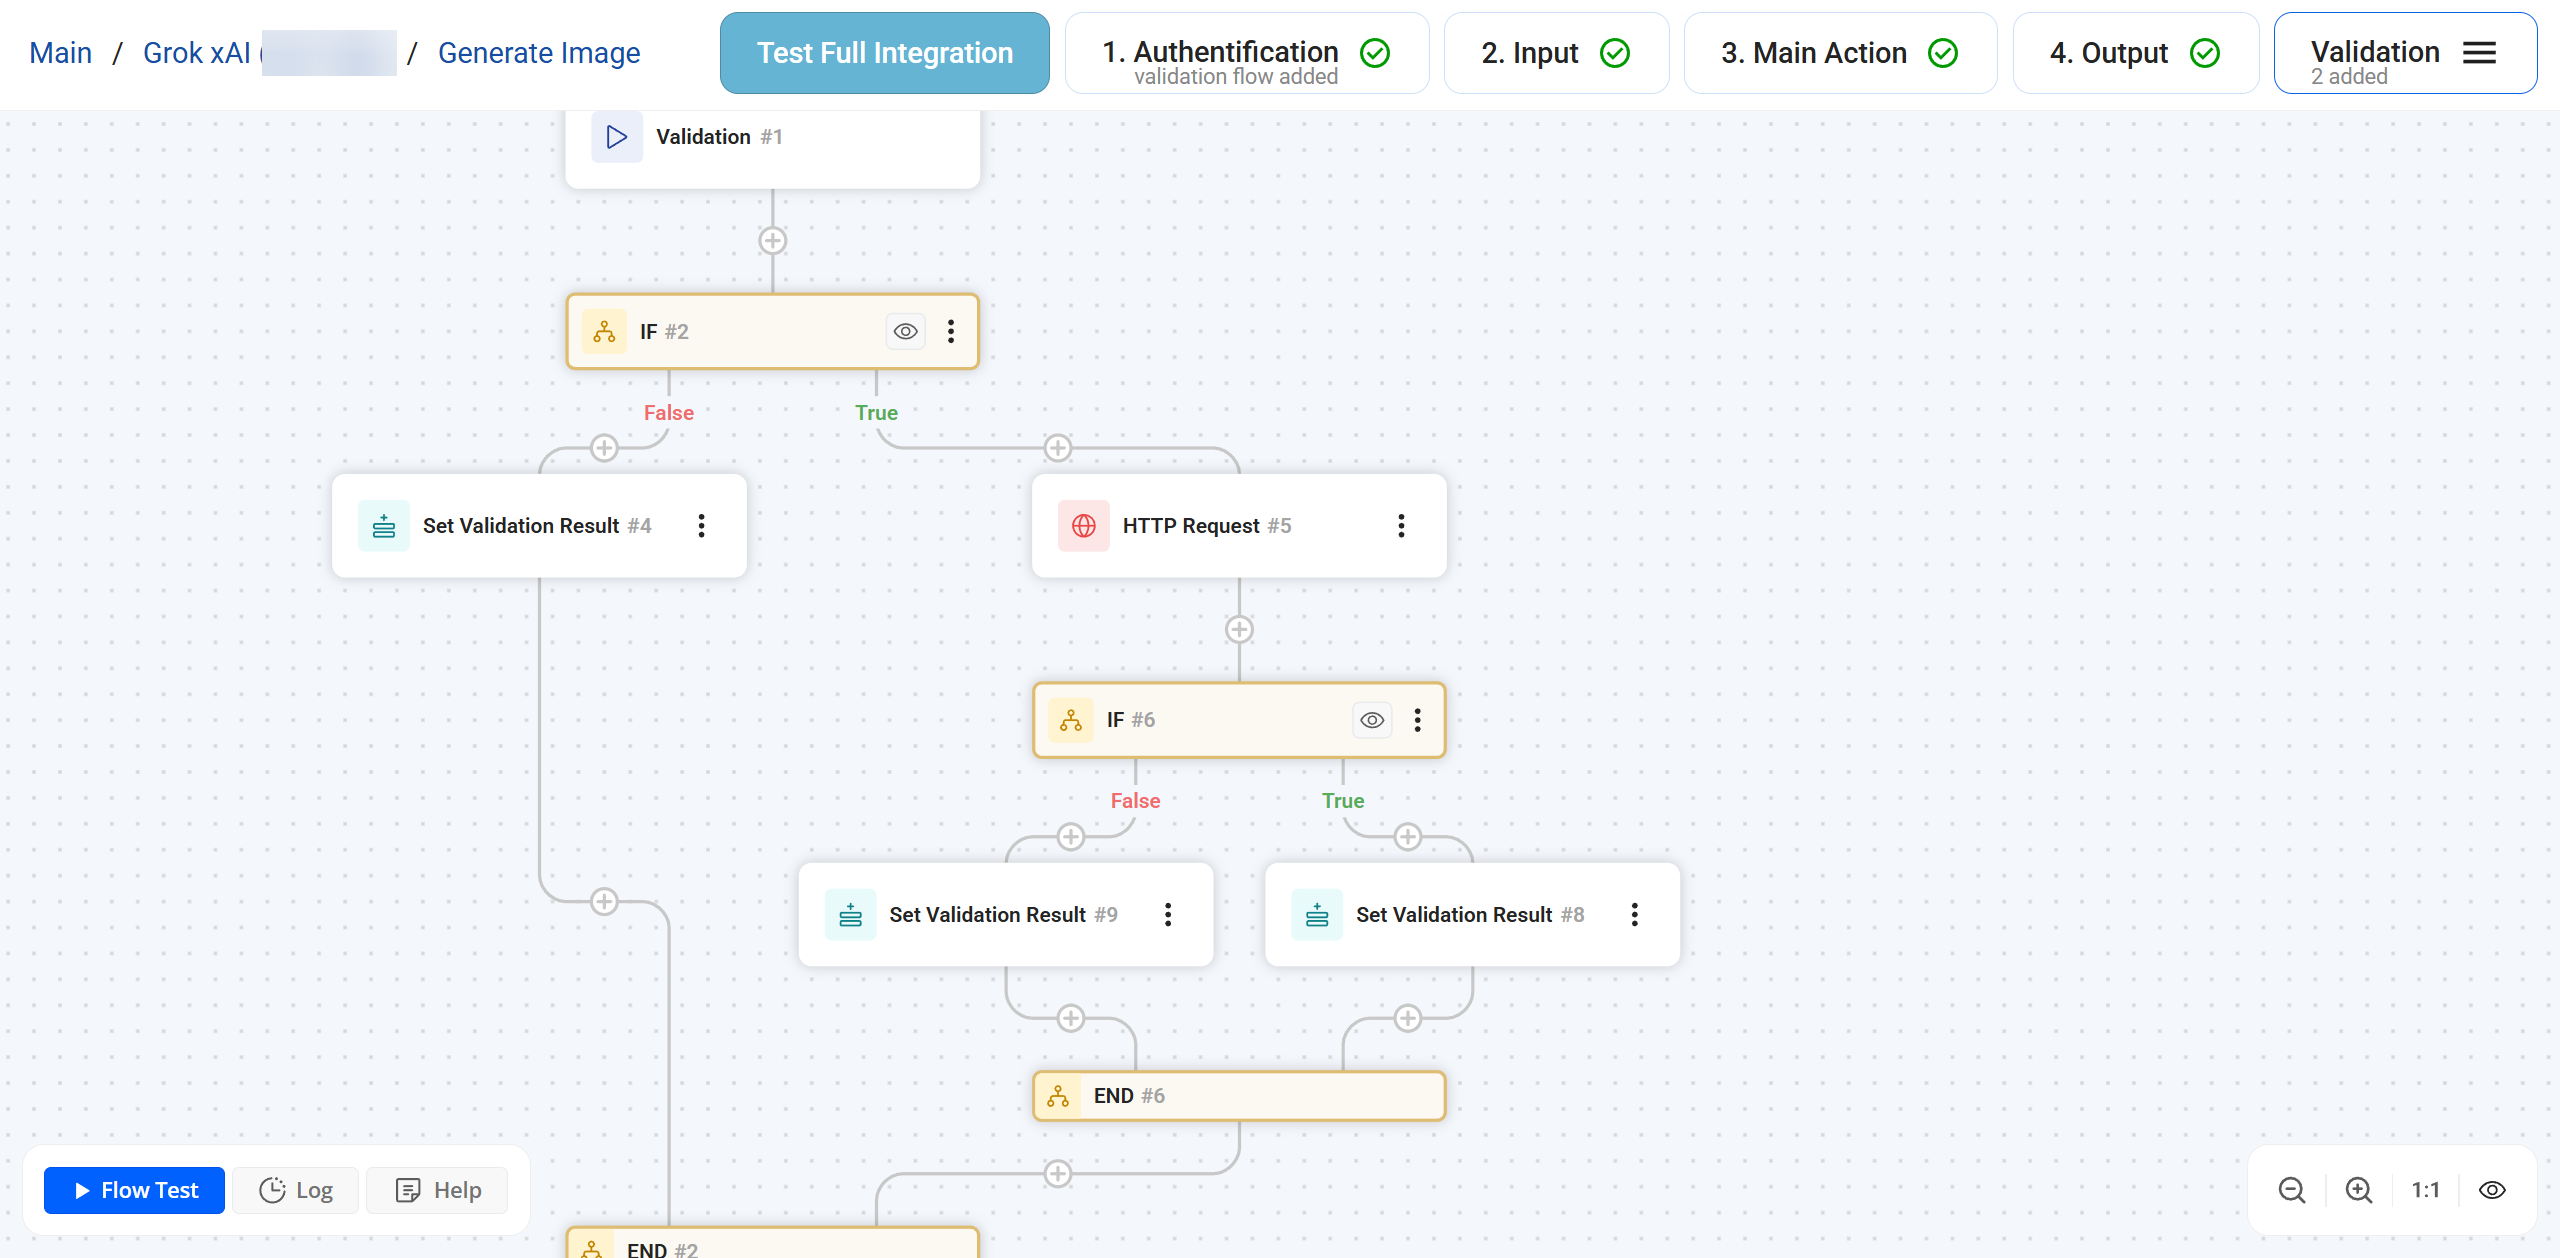Screen dimensions: 2560x1258
Task: Click the play icon on Validation #1 node
Action: [x=616, y=137]
